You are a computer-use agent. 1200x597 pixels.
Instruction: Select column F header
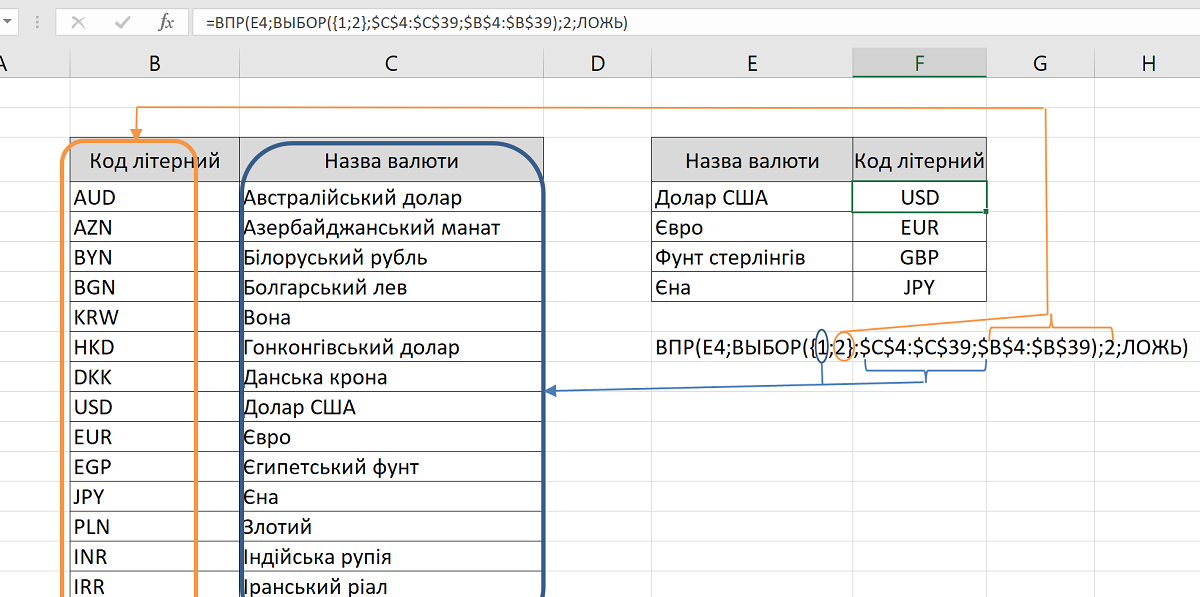(919, 63)
